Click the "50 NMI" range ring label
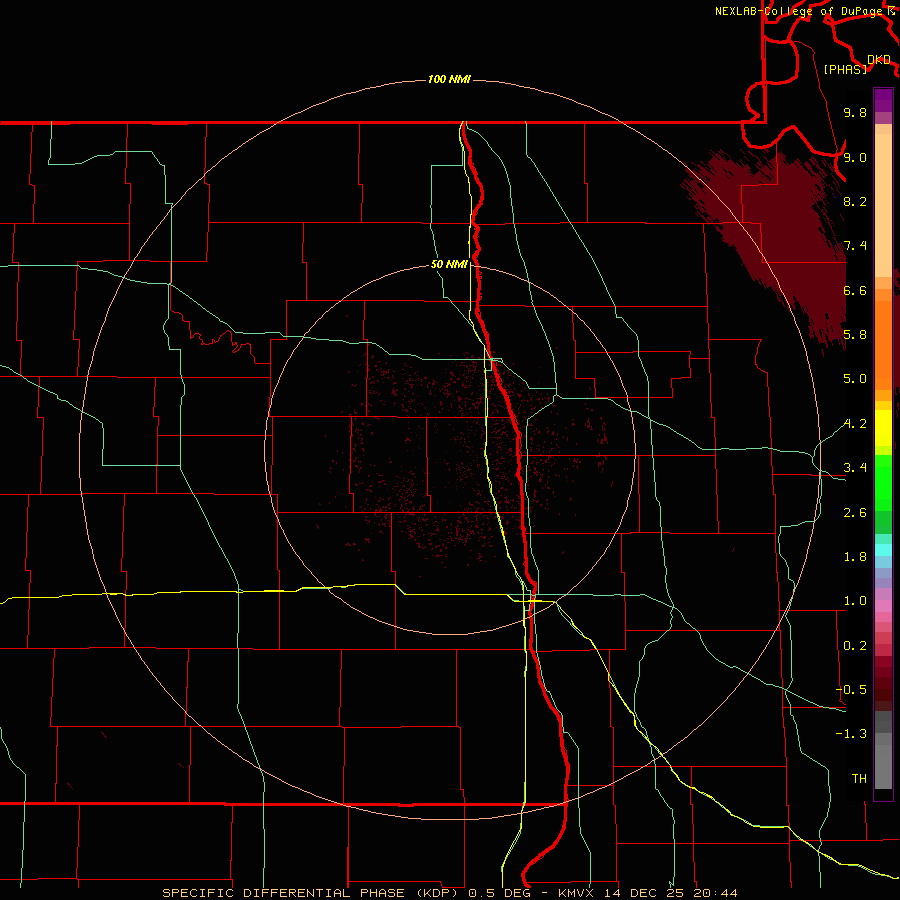The image size is (900, 900). coord(449,264)
